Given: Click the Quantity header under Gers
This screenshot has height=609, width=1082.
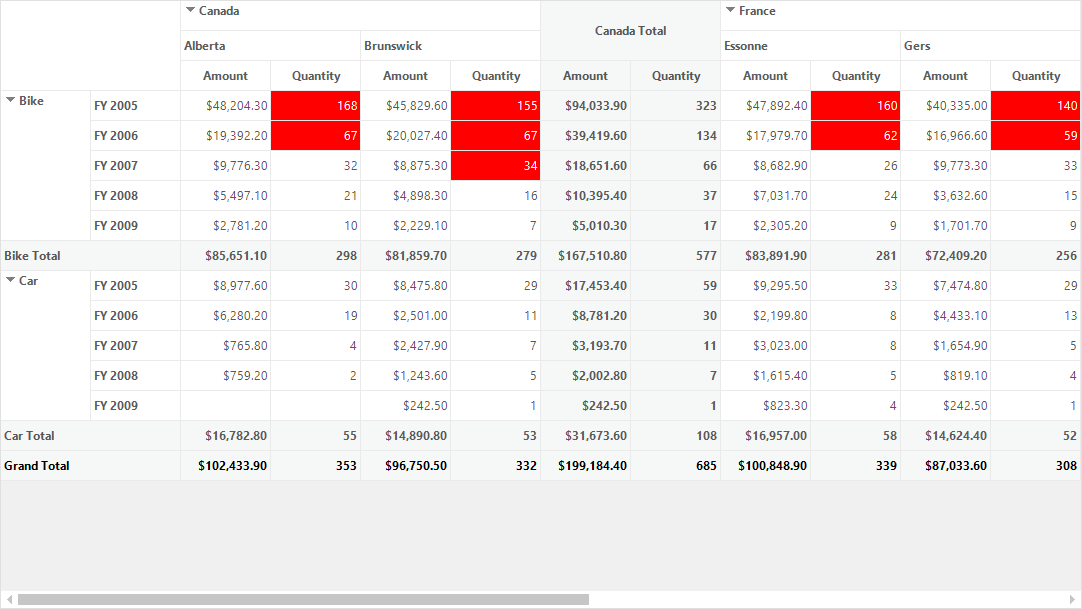Looking at the screenshot, I should pyautogui.click(x=1036, y=76).
